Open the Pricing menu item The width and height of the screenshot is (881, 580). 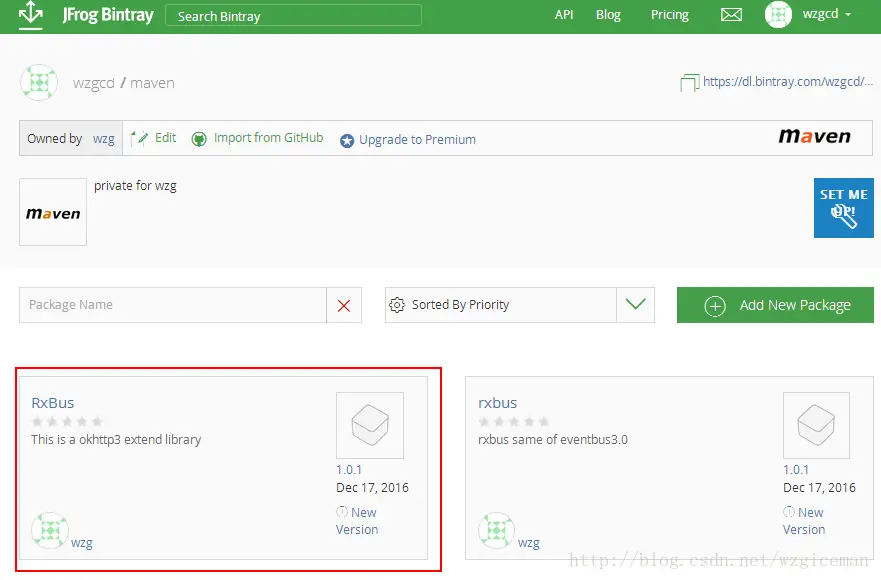(x=669, y=15)
